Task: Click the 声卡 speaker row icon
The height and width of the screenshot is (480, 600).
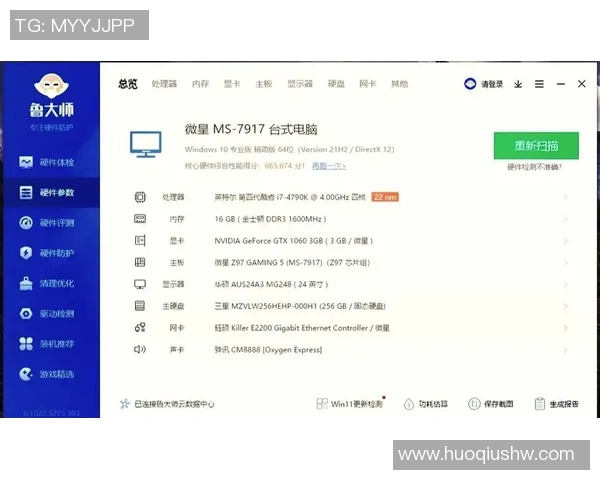Action: [x=140, y=349]
